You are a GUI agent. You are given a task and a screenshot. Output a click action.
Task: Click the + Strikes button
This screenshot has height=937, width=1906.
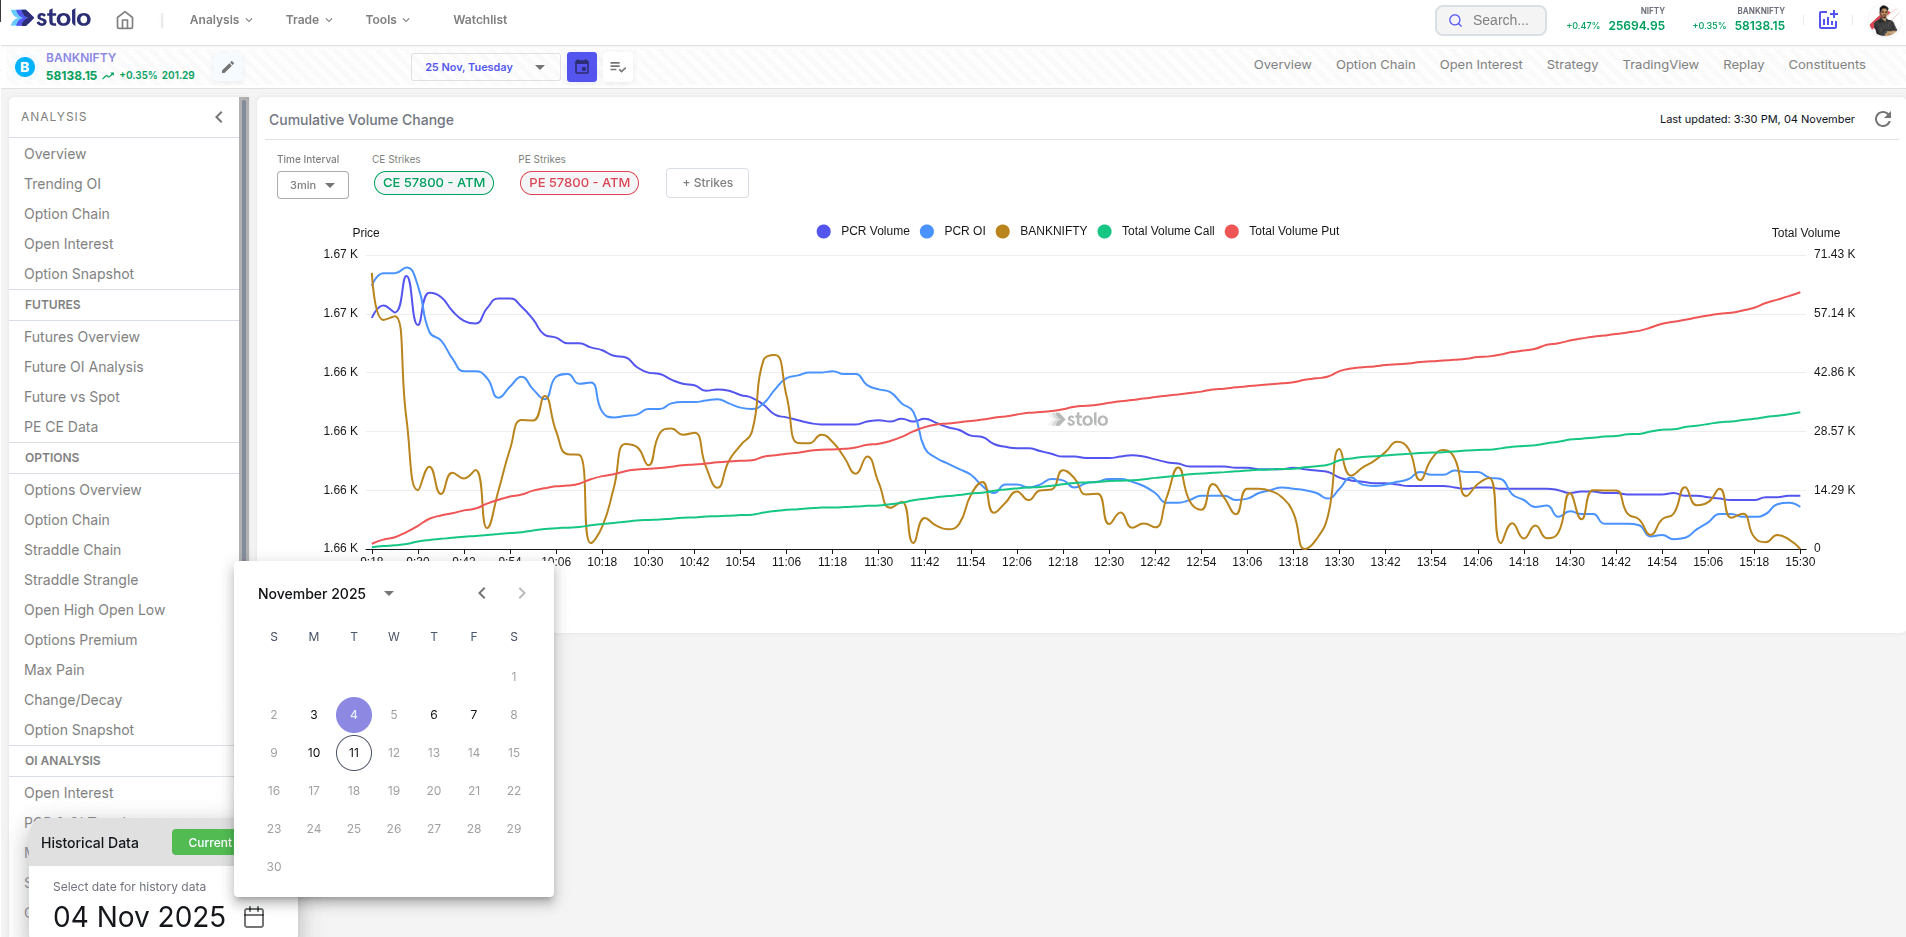tap(707, 182)
